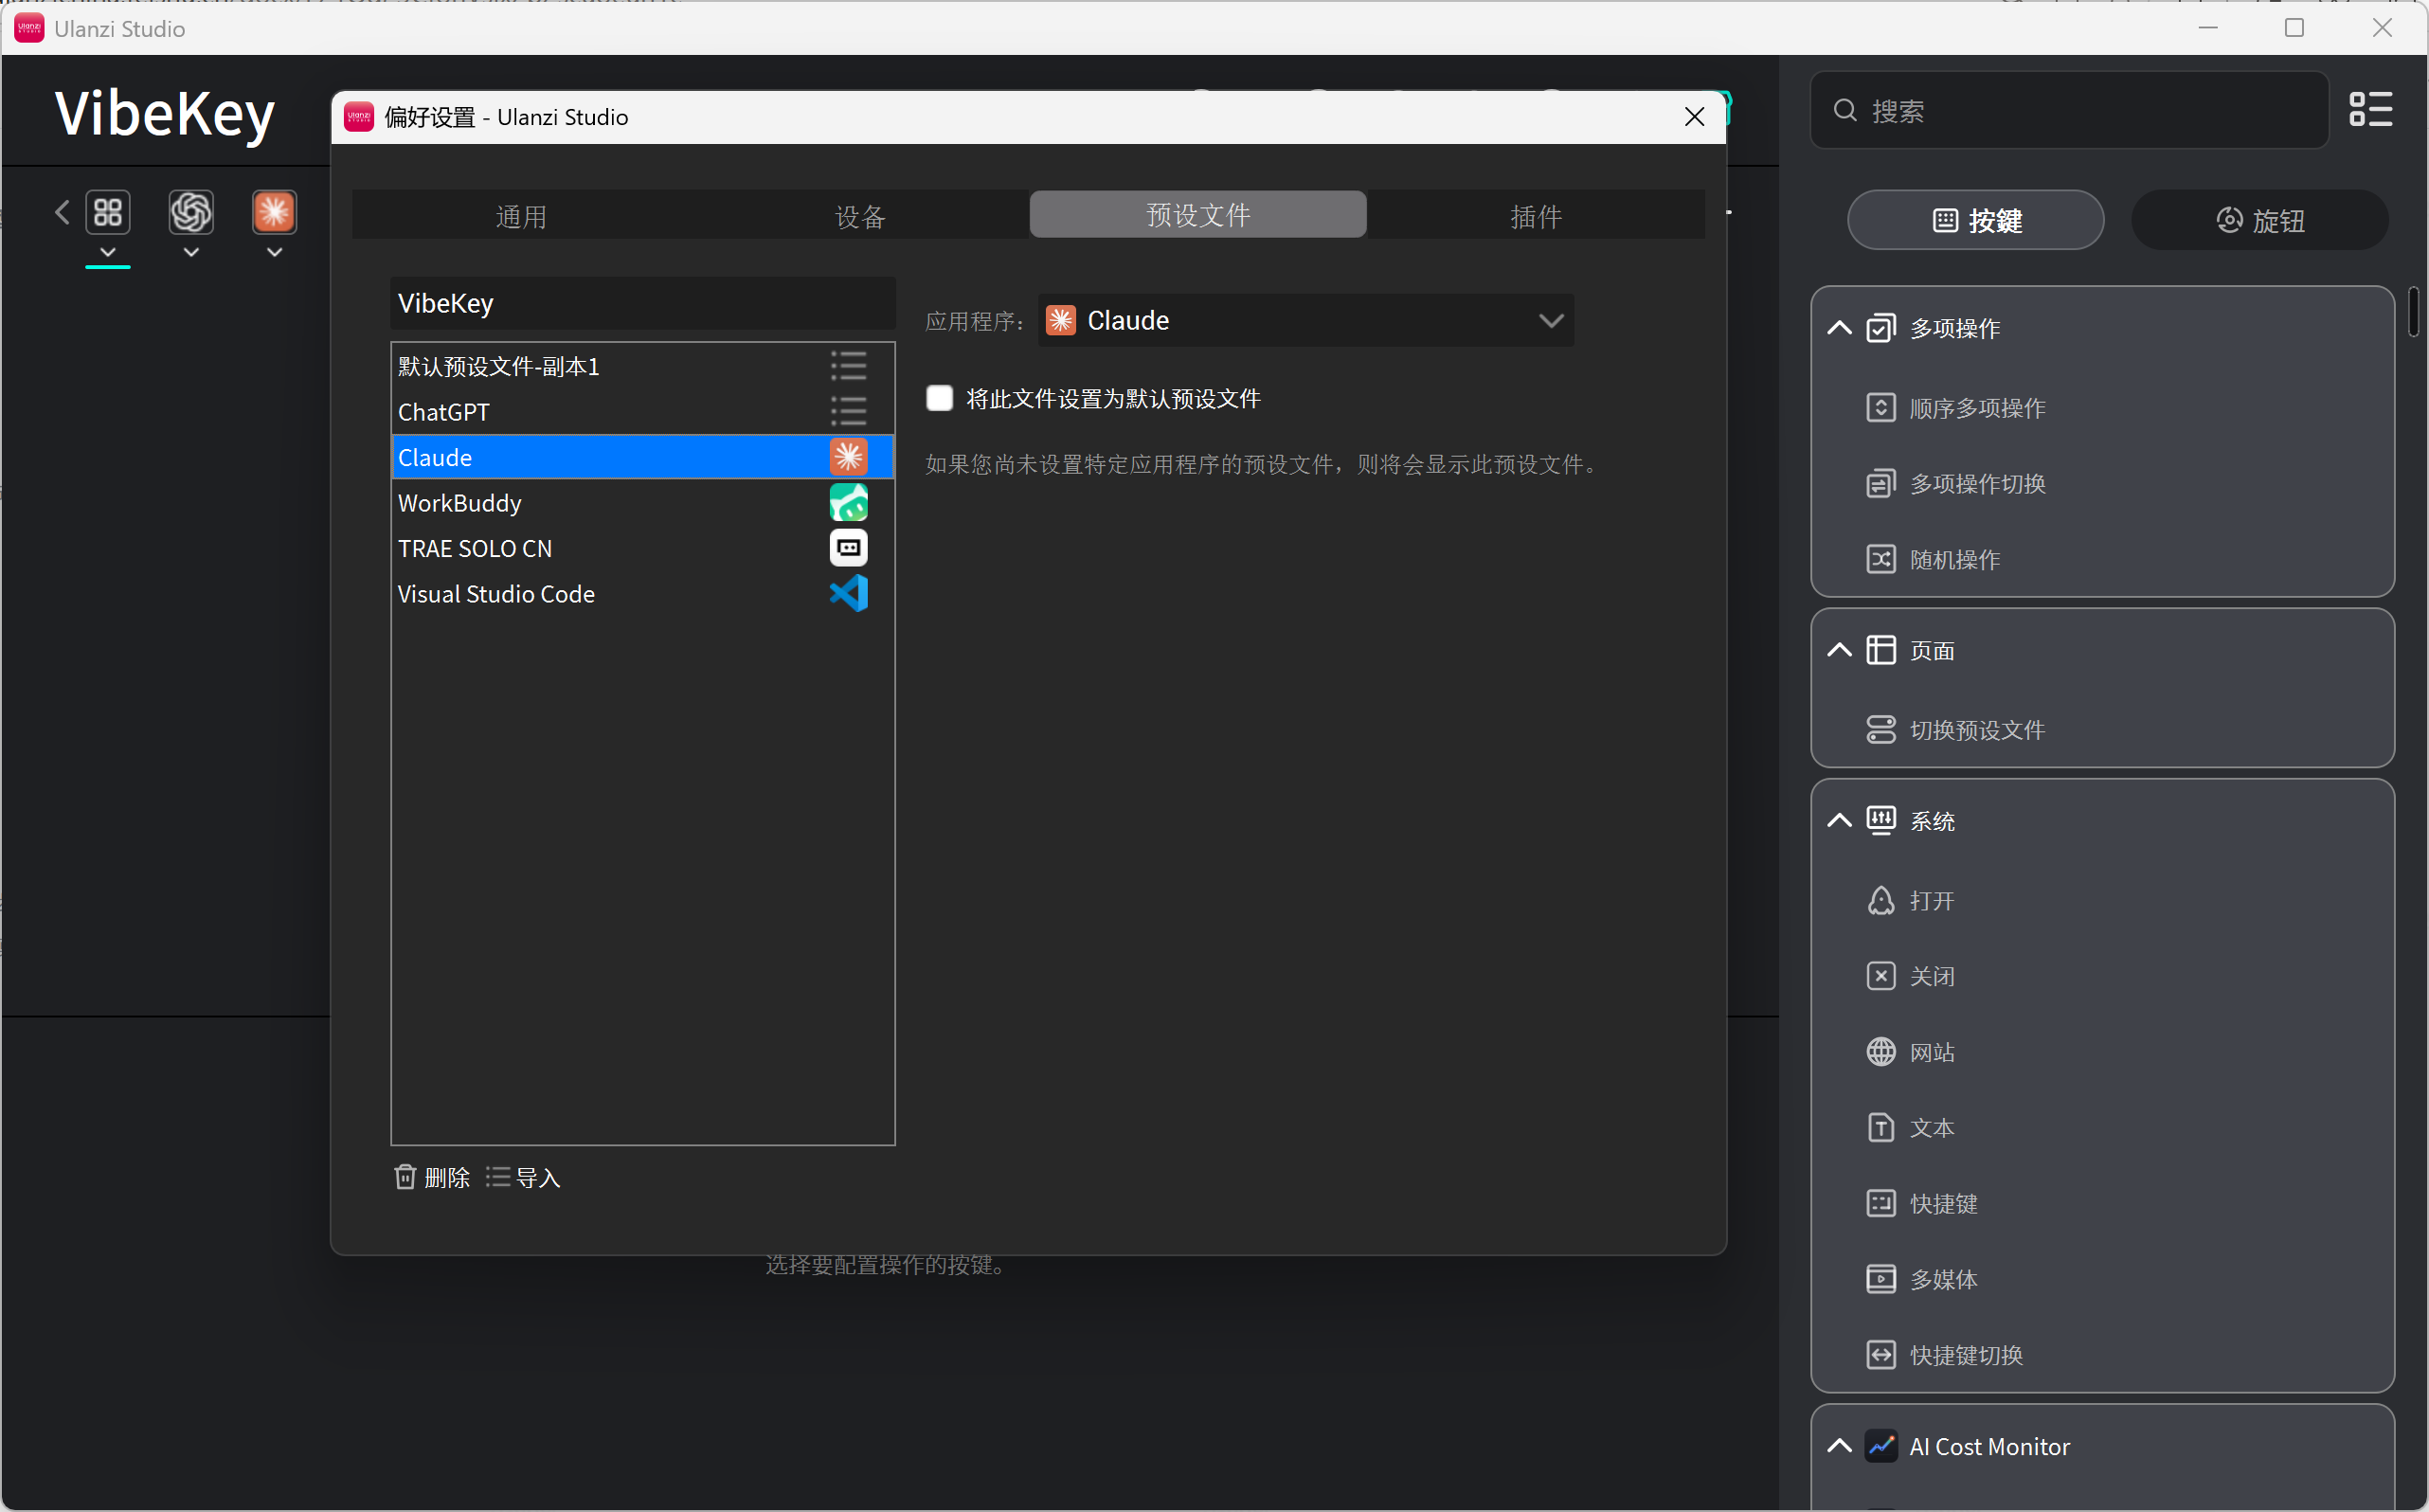Select the 预设文件 tab
This screenshot has height=1512, width=2429.
click(1198, 214)
